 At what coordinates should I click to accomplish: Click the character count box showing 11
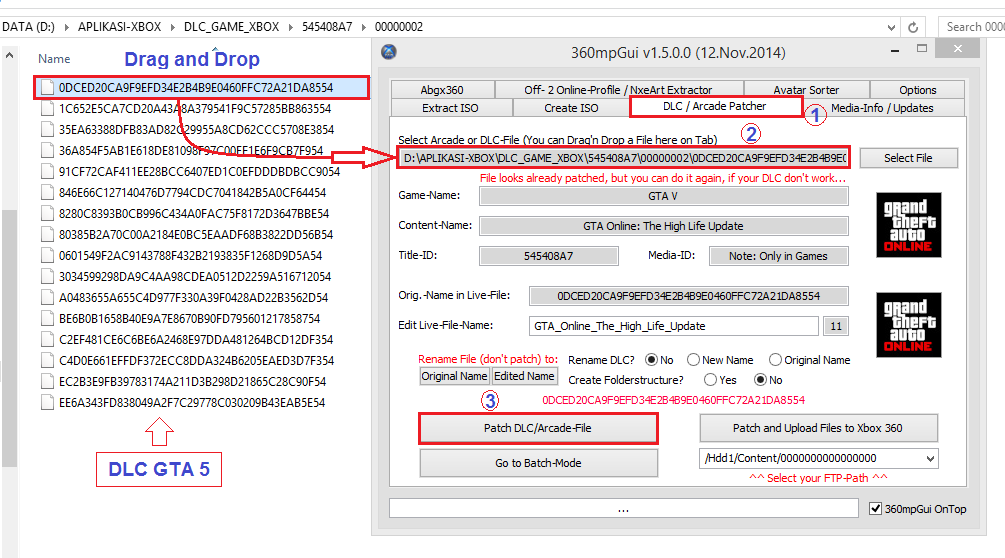[x=836, y=326]
